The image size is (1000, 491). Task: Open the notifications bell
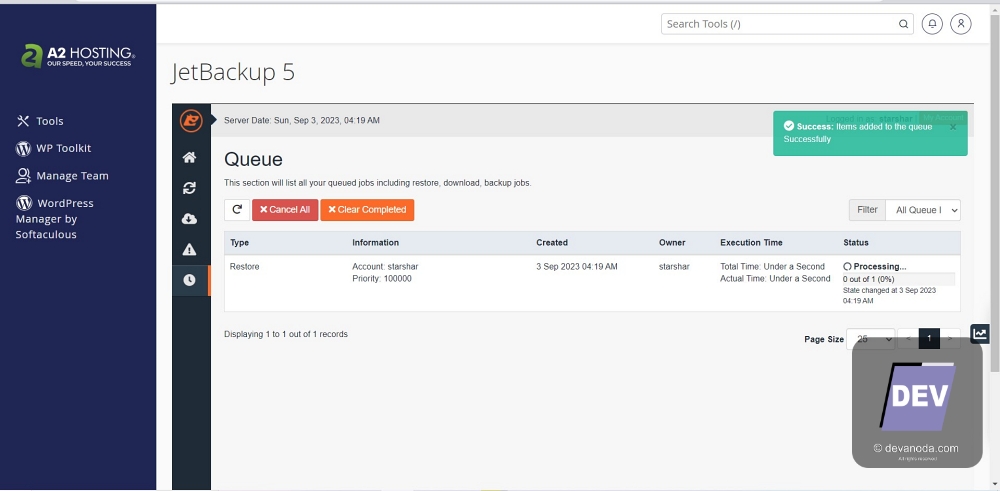932,24
